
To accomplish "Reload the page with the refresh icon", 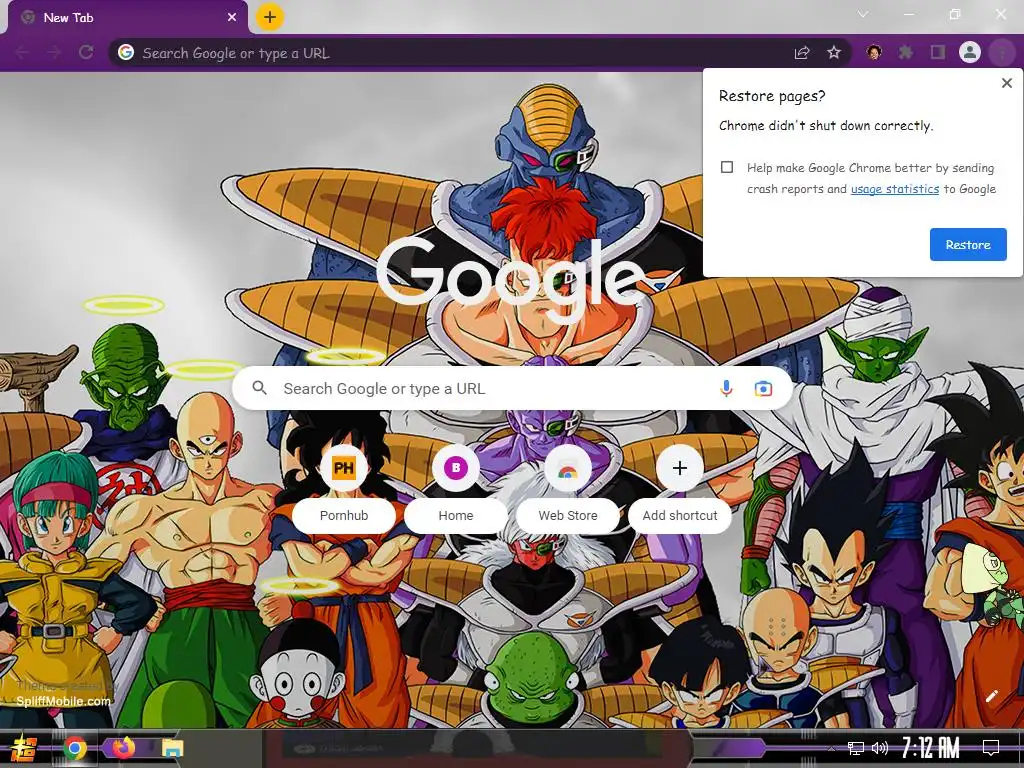I will (x=86, y=53).
